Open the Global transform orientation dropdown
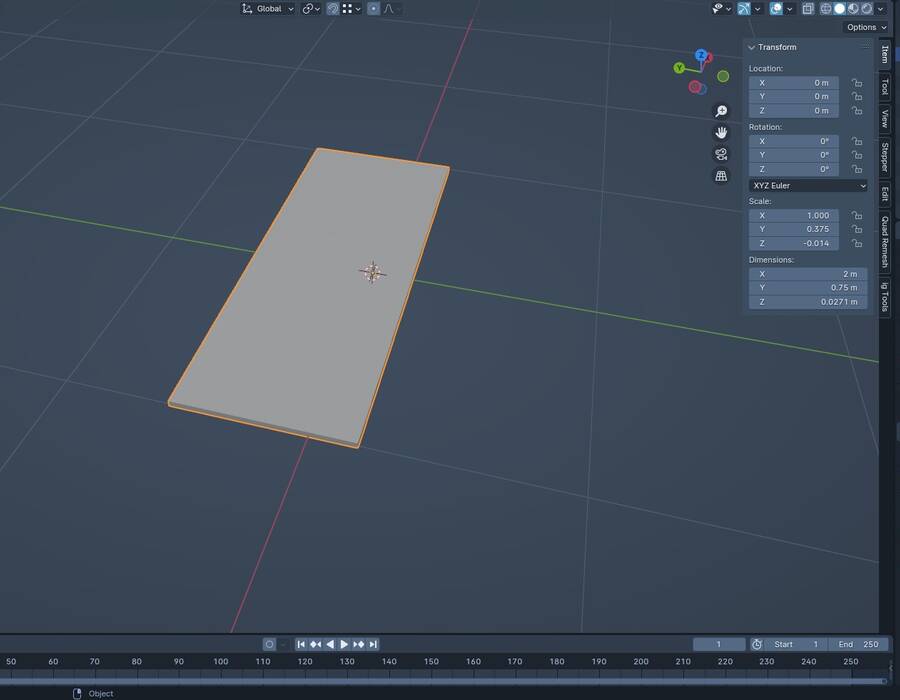Viewport: 900px width, 700px height. (268, 9)
